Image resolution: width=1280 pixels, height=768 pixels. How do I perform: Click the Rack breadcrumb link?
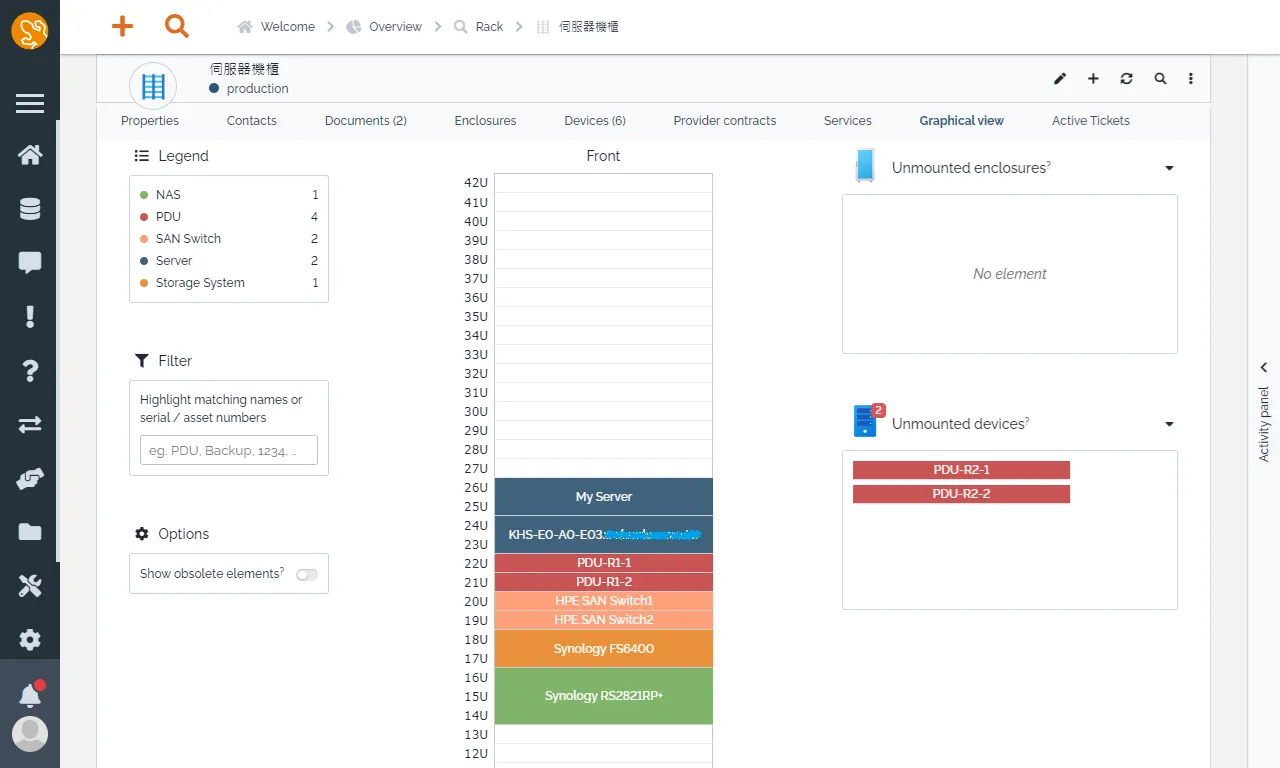[x=489, y=27]
